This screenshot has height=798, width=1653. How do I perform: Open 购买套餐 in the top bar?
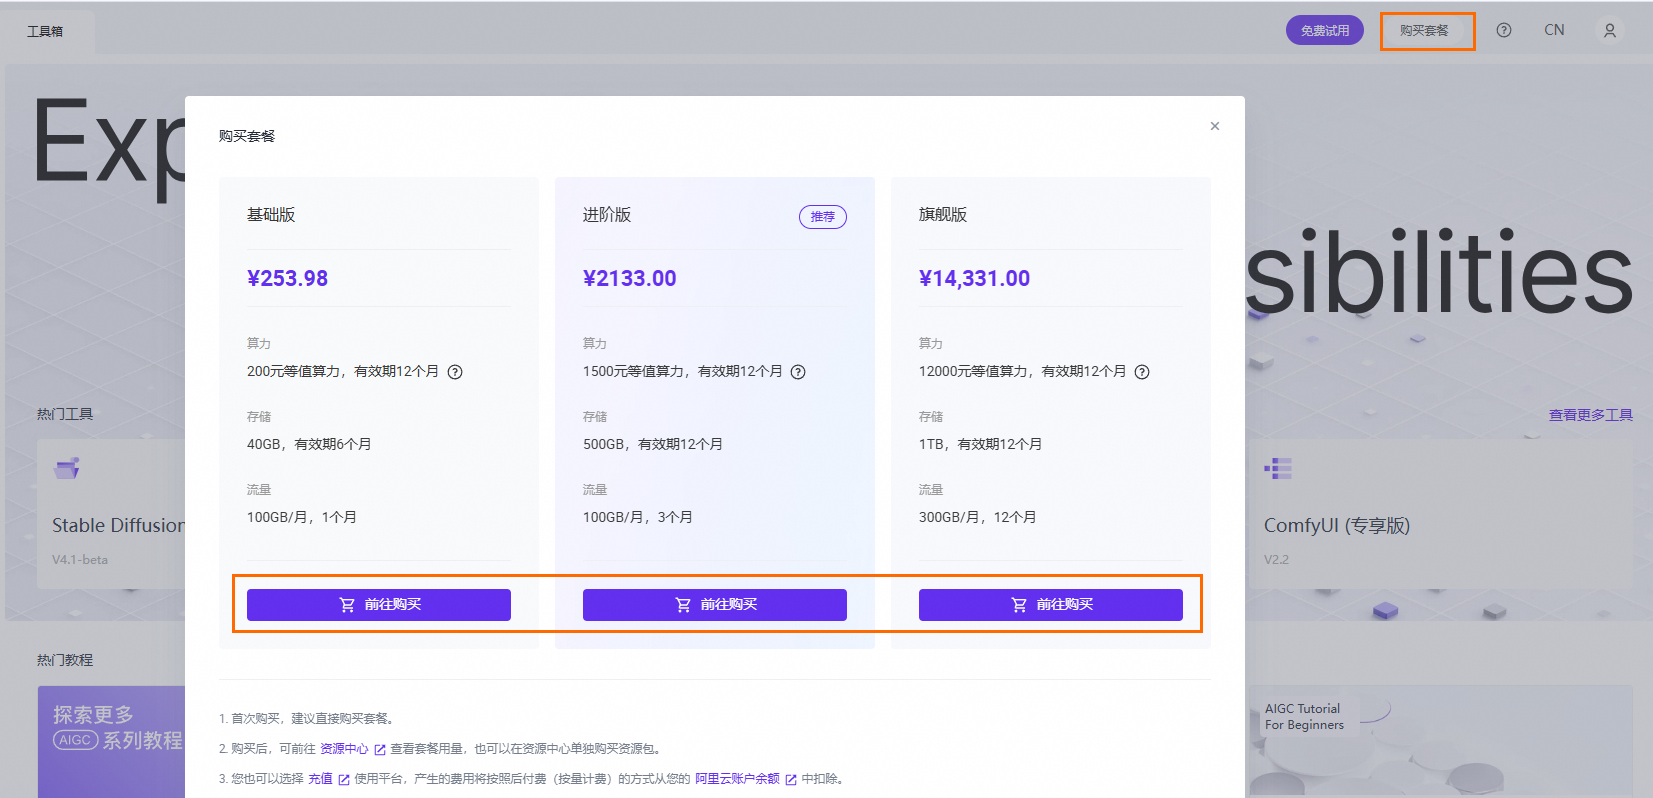tap(1424, 31)
